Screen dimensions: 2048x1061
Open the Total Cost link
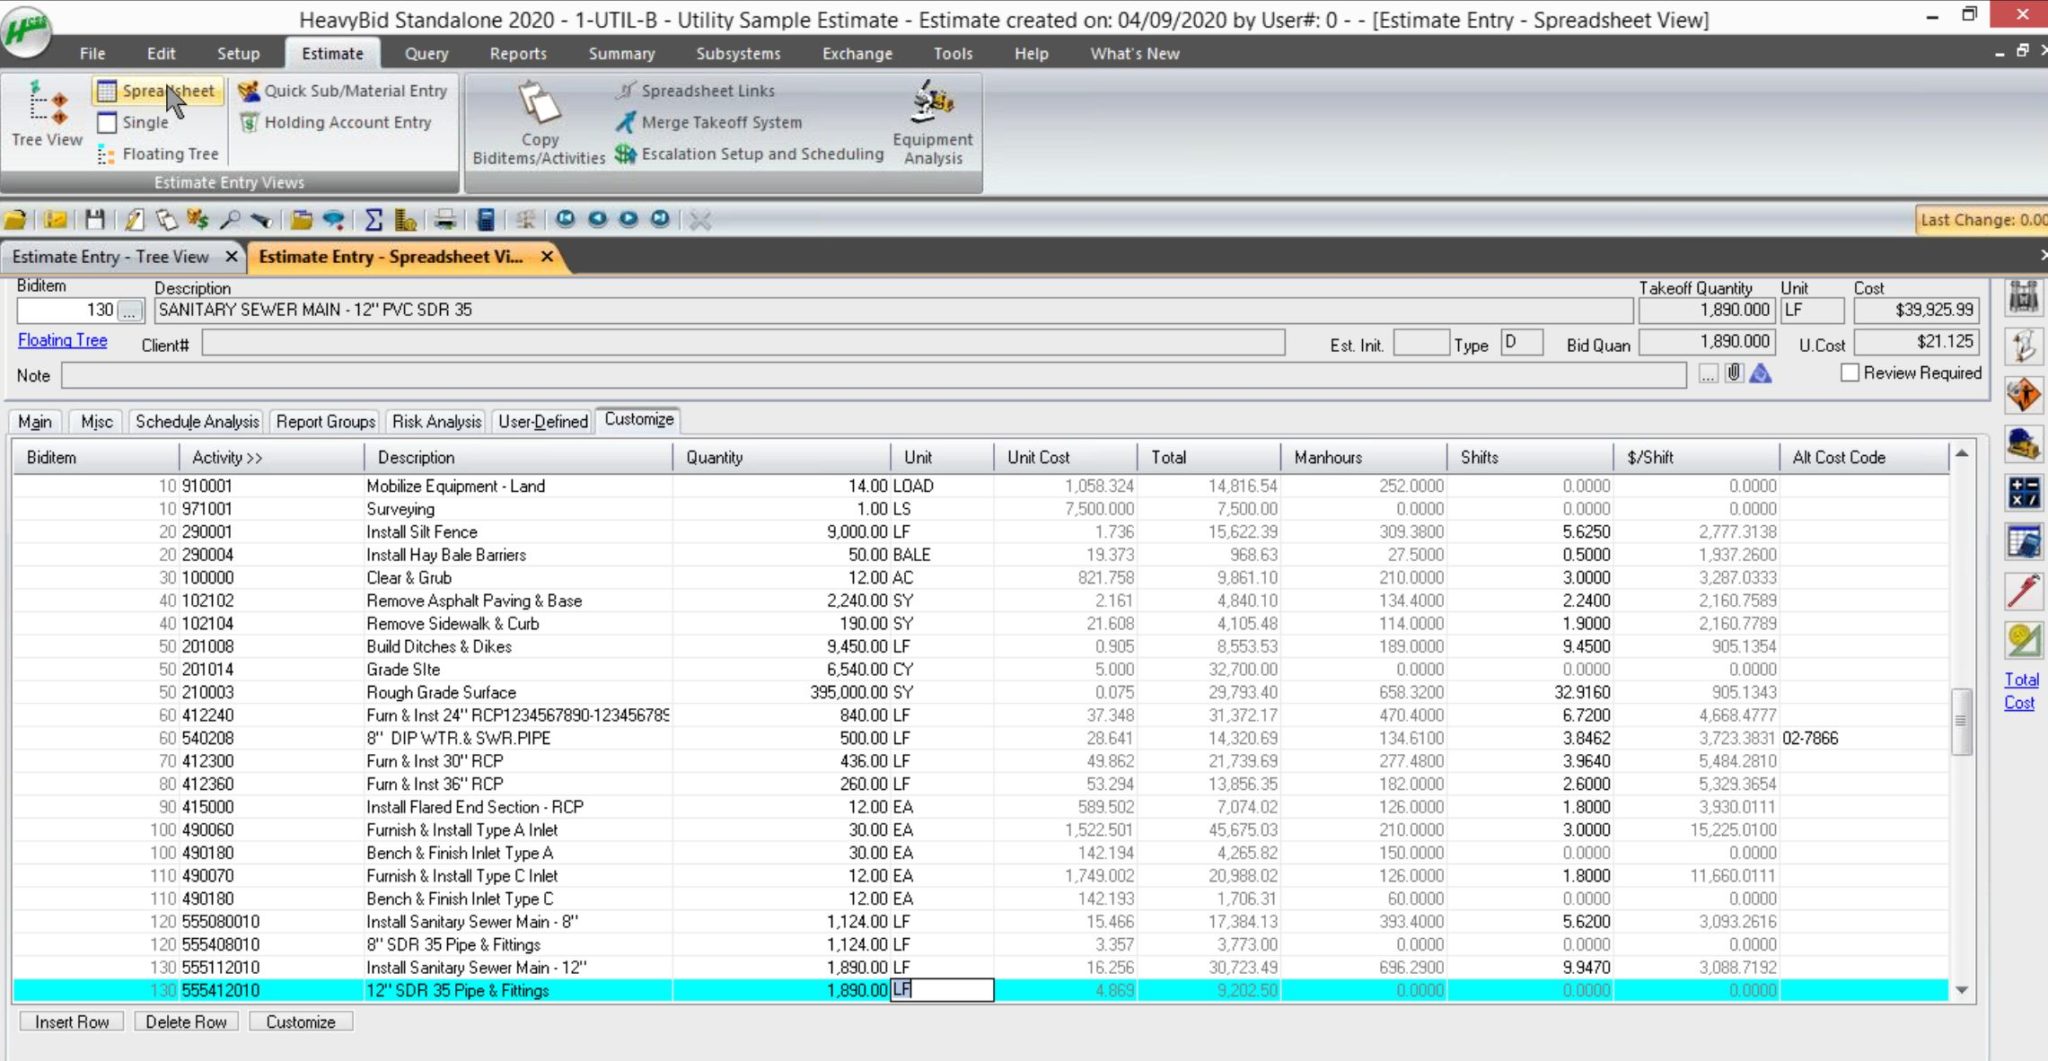[2021, 691]
